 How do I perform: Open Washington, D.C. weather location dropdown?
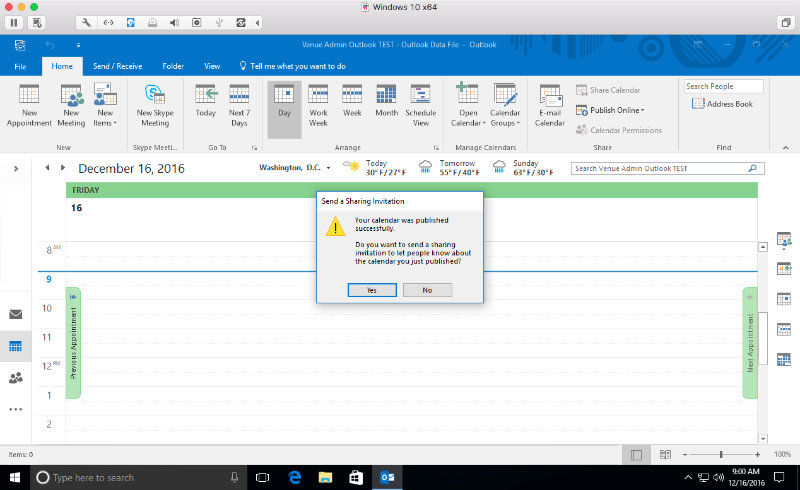[329, 168]
